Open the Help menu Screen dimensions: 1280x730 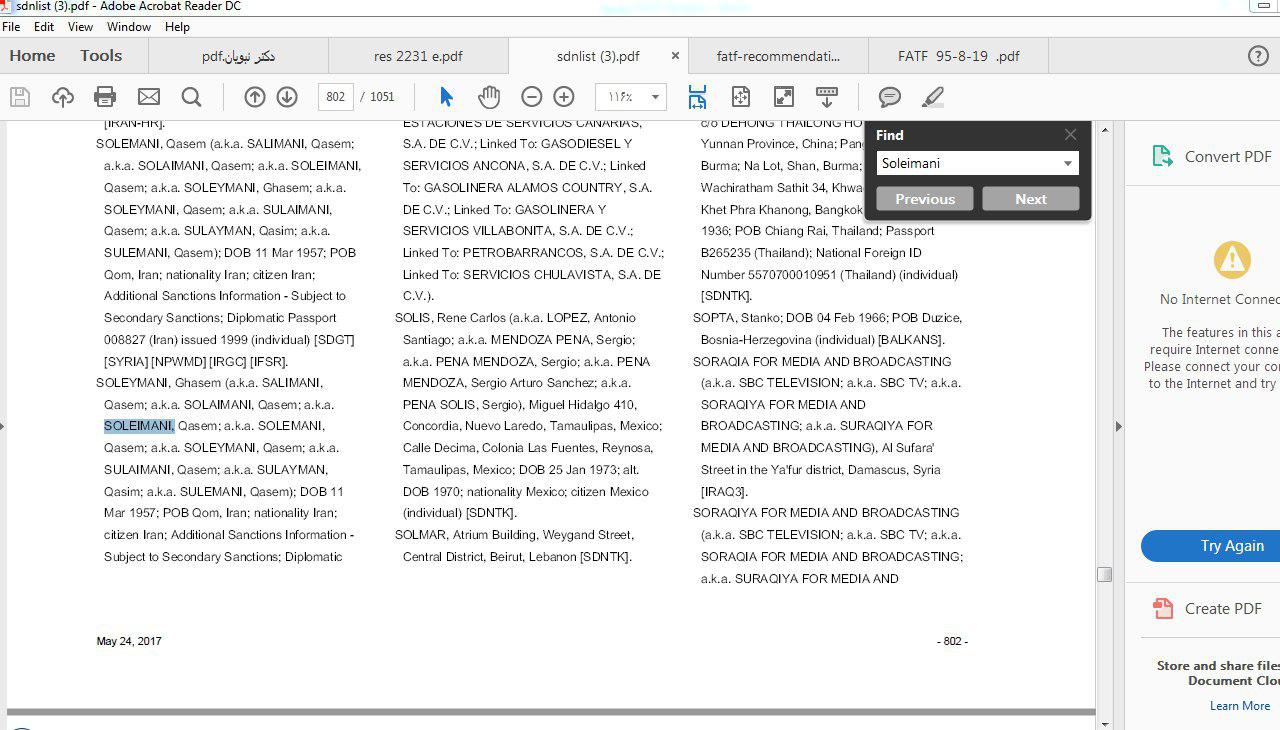(x=177, y=27)
